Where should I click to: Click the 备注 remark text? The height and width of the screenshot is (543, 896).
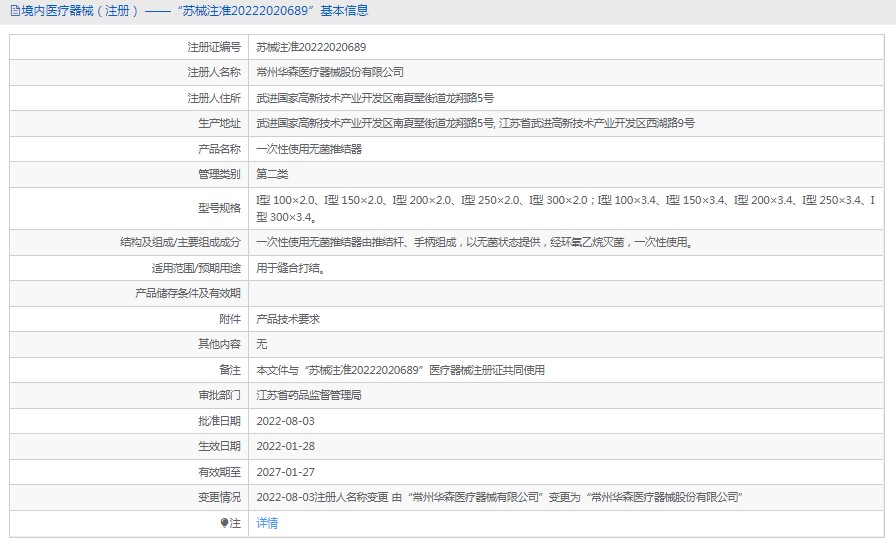[x=400, y=370]
